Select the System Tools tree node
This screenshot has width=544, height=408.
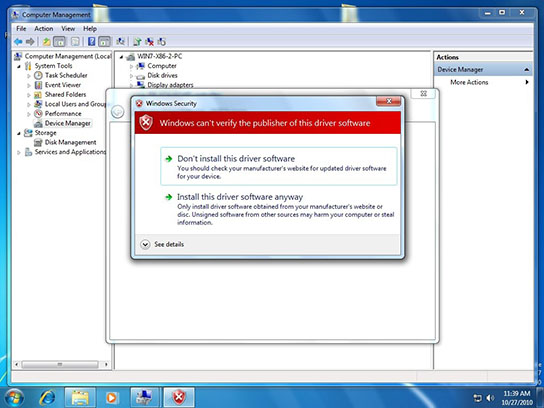[53, 66]
